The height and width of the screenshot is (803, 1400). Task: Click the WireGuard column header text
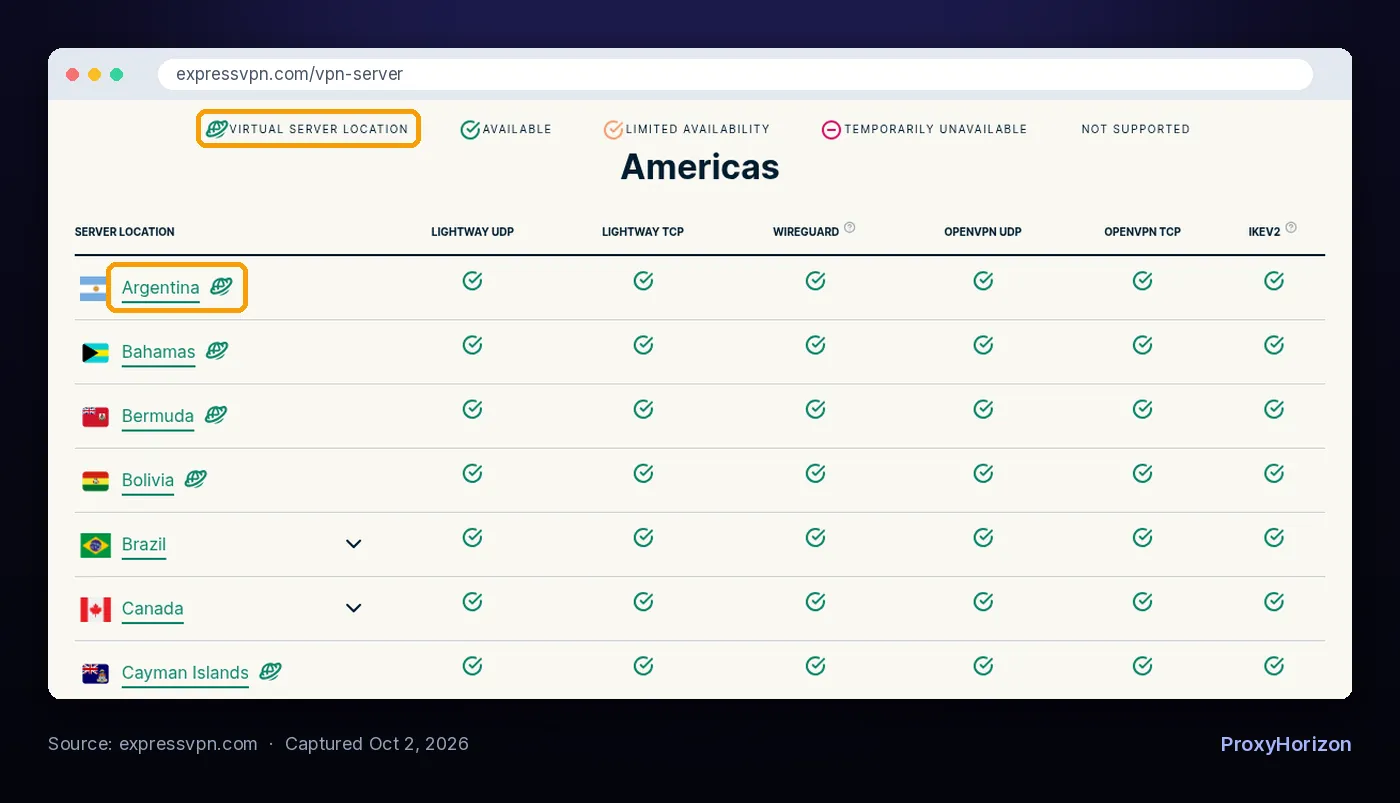[806, 232]
